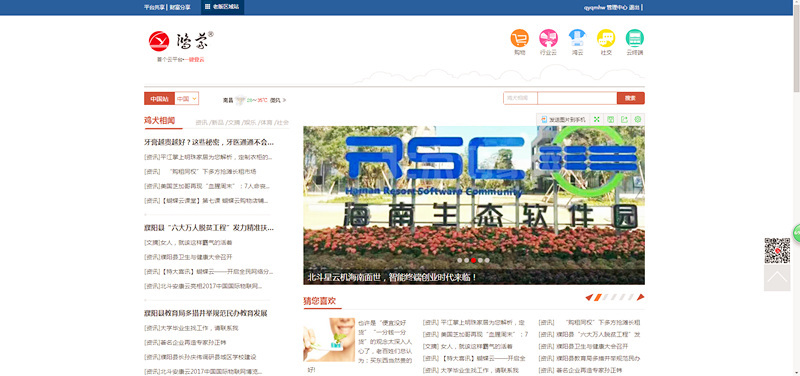The height and width of the screenshot is (376, 800).
Task: Click the 退出 logout link
Action: (x=634, y=7)
